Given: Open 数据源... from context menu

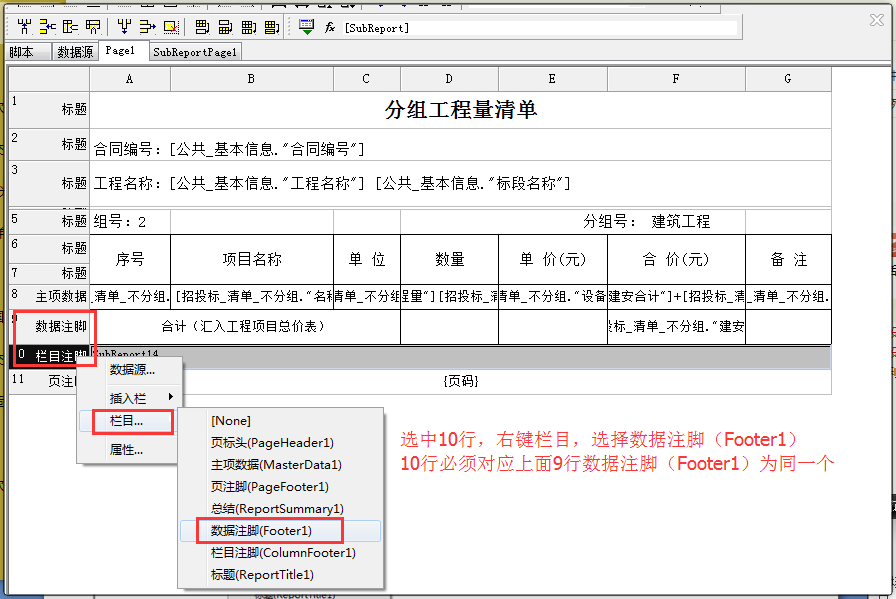Looking at the screenshot, I should tap(132, 370).
